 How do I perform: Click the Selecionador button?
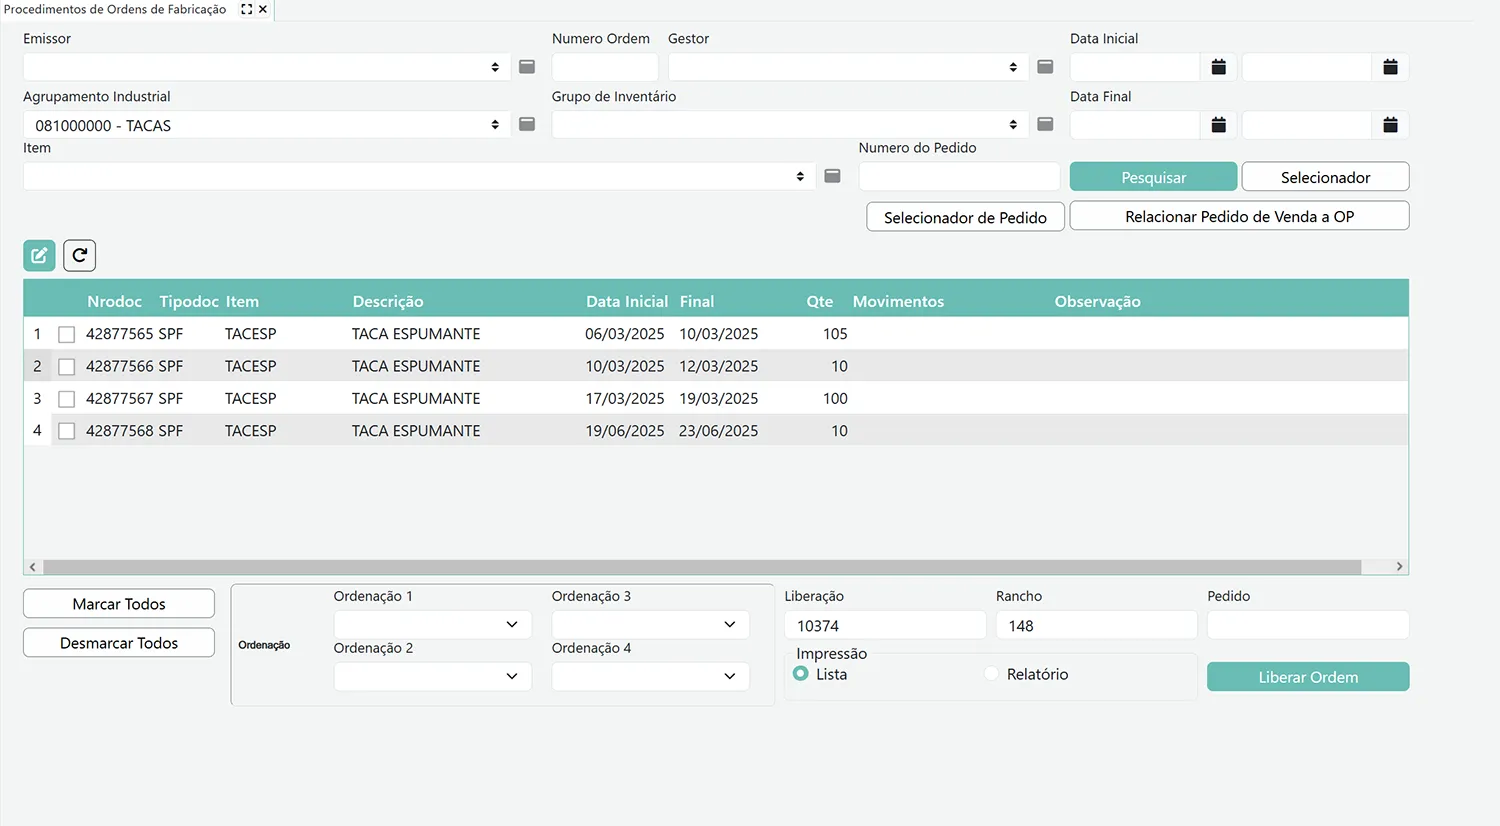click(1325, 177)
